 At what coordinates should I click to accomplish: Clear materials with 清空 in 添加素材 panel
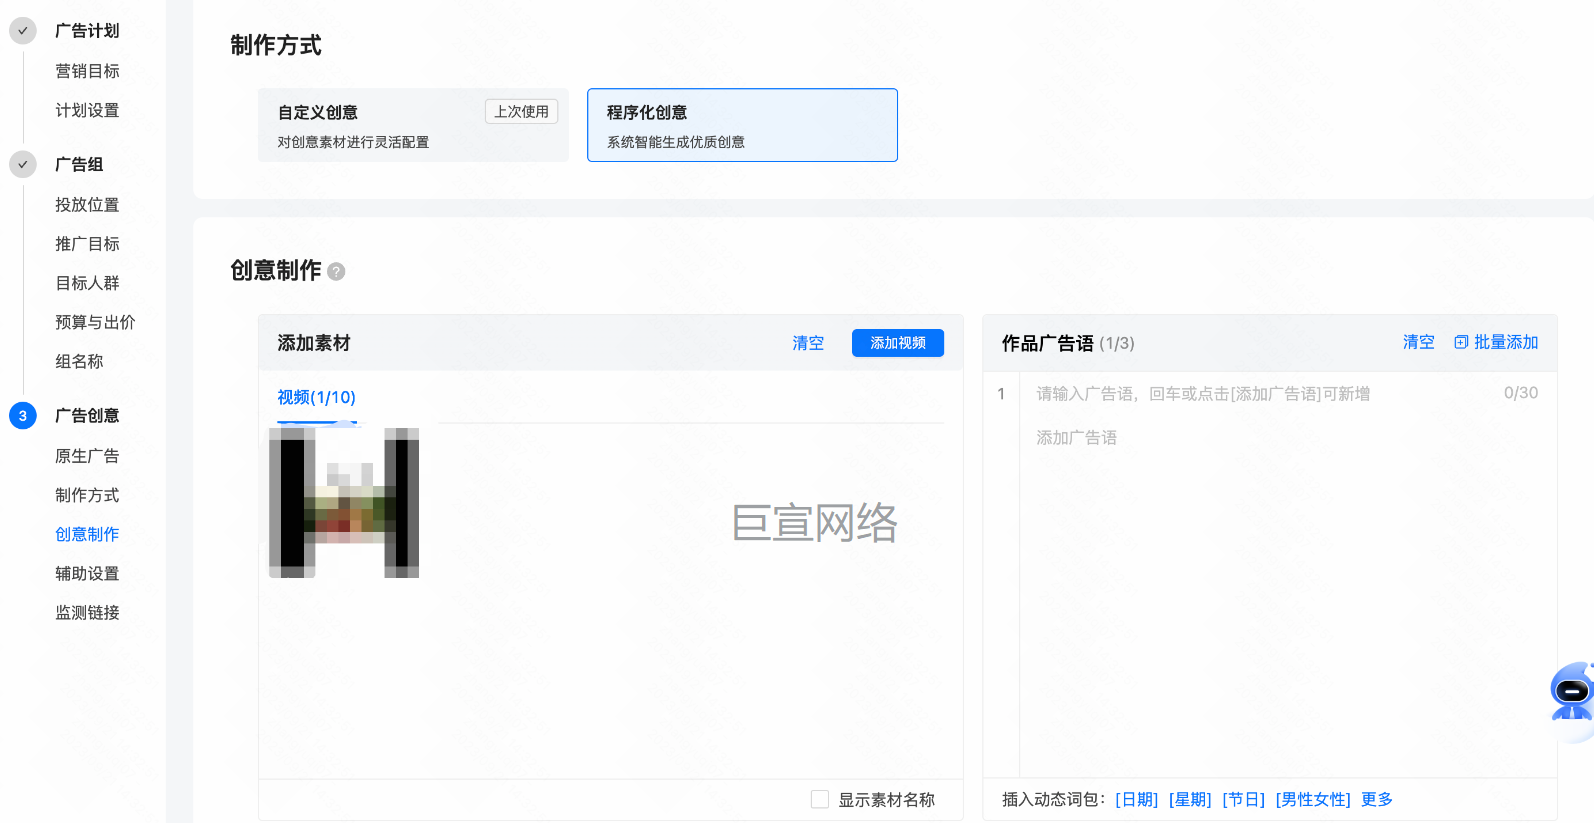pyautogui.click(x=808, y=343)
